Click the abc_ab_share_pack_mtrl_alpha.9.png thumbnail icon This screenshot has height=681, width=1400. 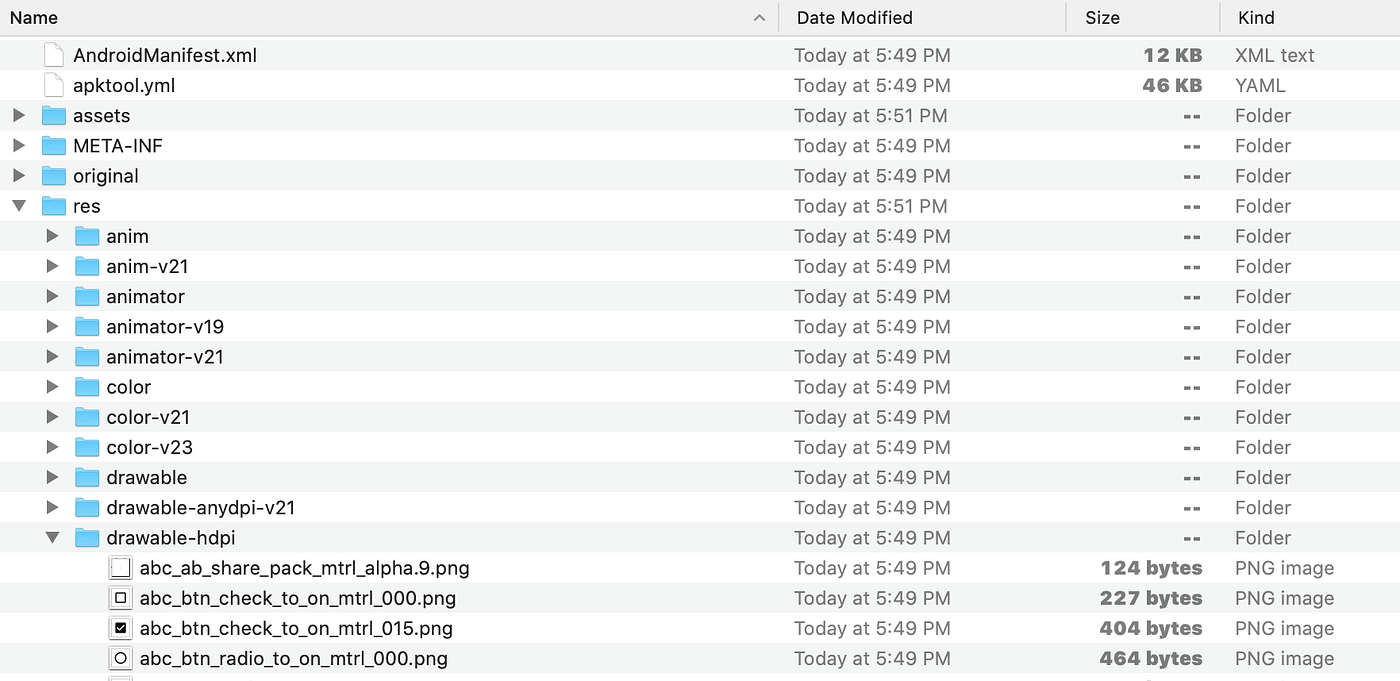coord(120,567)
